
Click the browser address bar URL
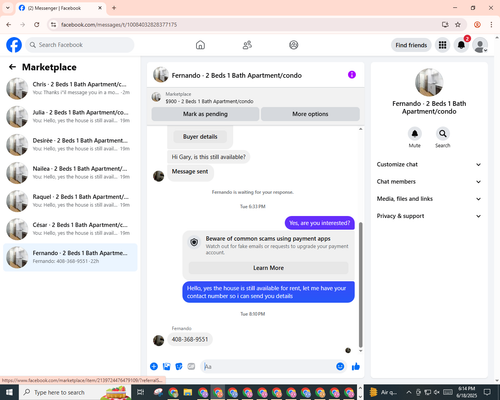119,25
